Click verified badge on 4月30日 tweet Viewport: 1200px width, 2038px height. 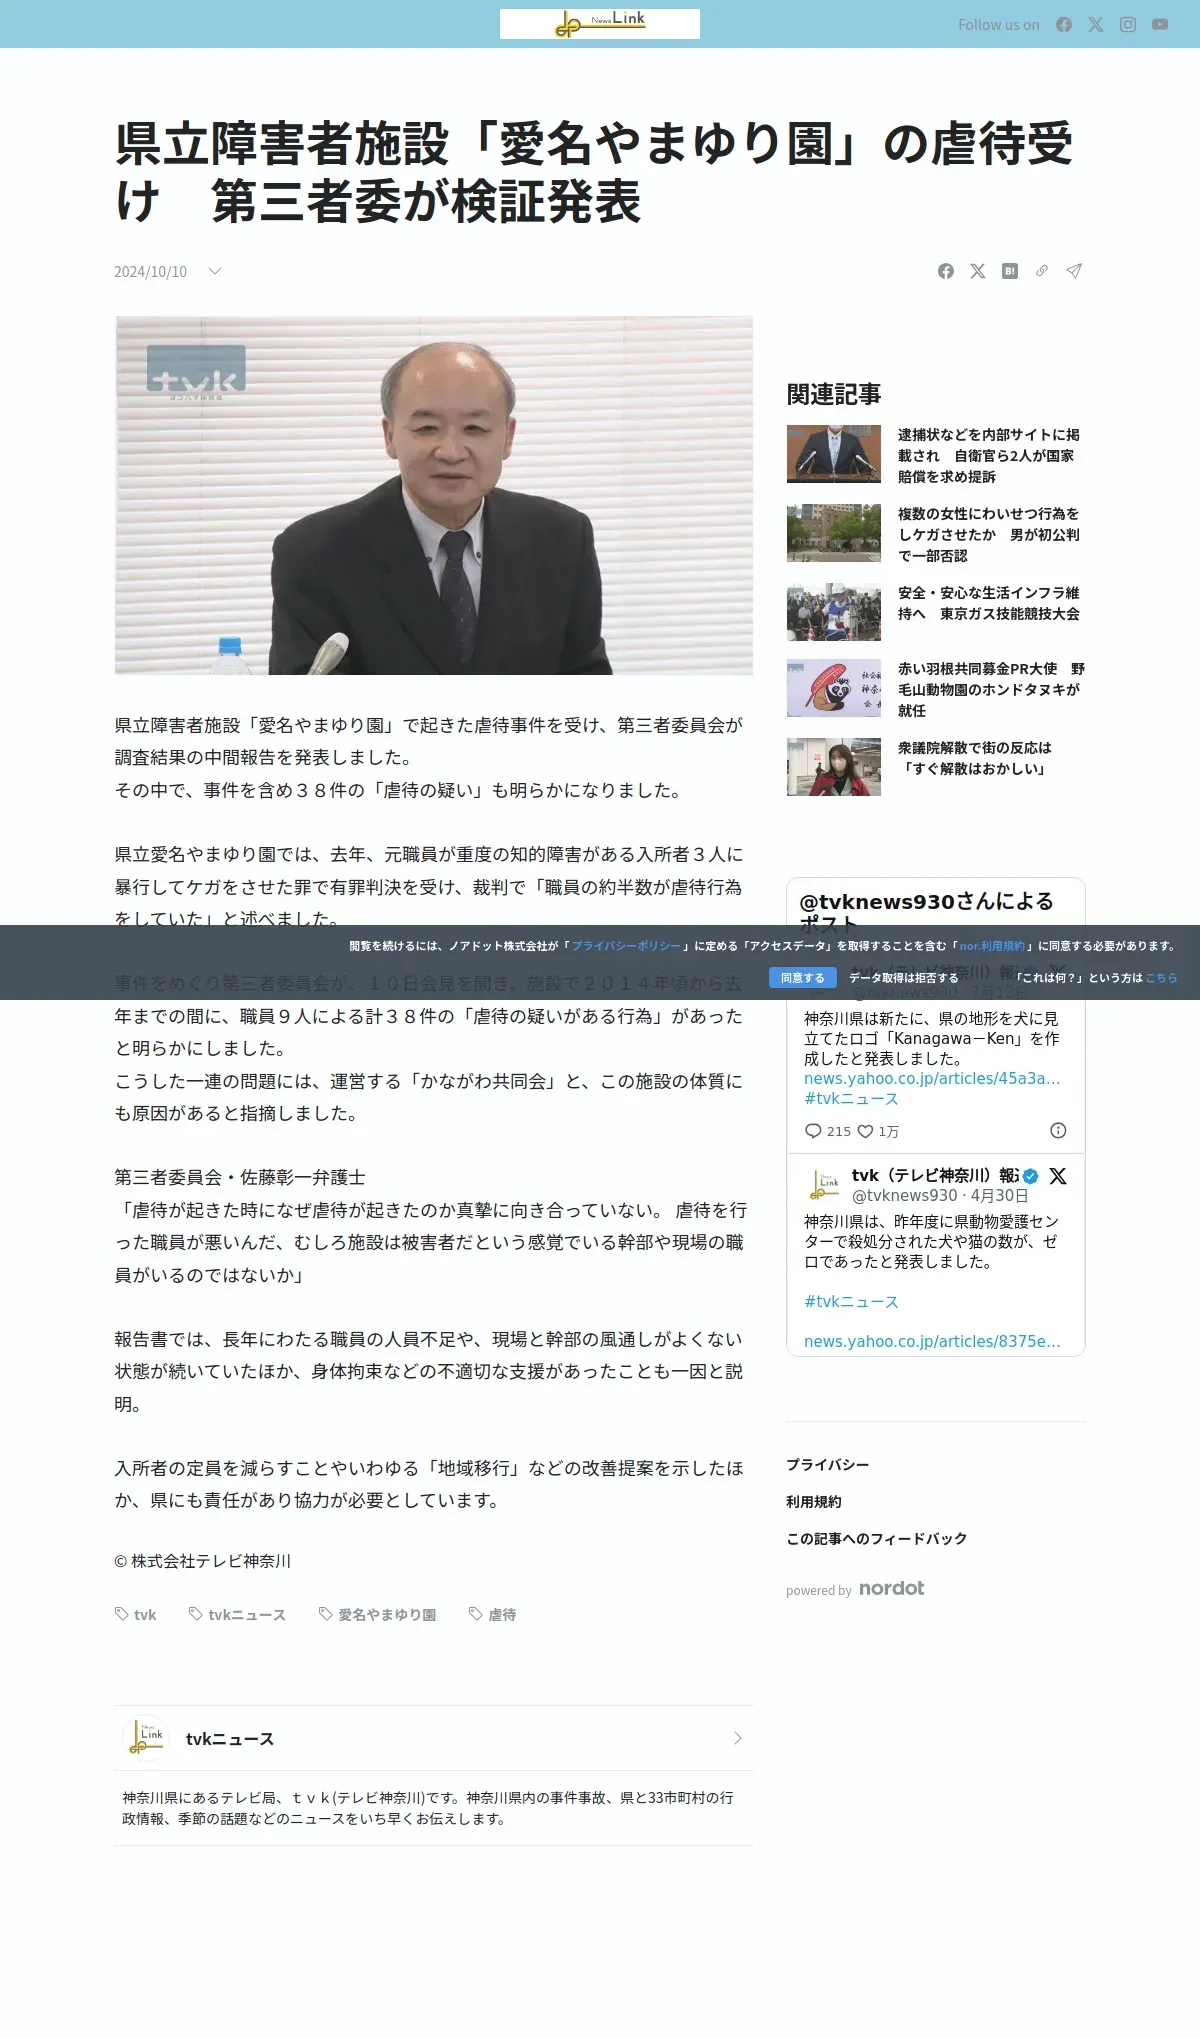click(x=1030, y=1176)
